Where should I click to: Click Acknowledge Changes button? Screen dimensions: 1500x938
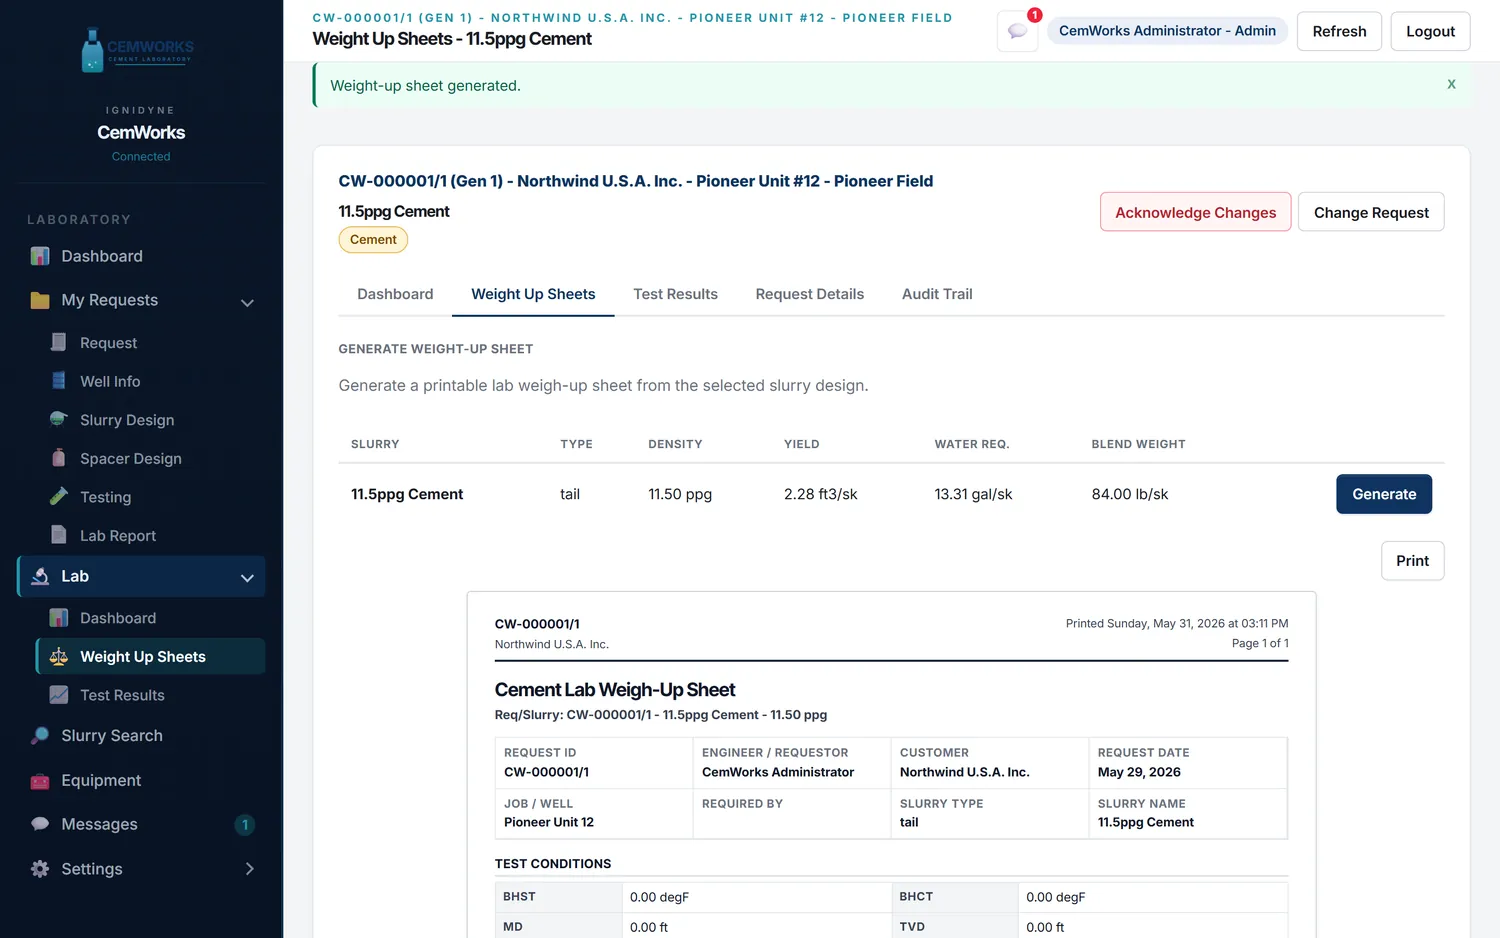coord(1195,212)
